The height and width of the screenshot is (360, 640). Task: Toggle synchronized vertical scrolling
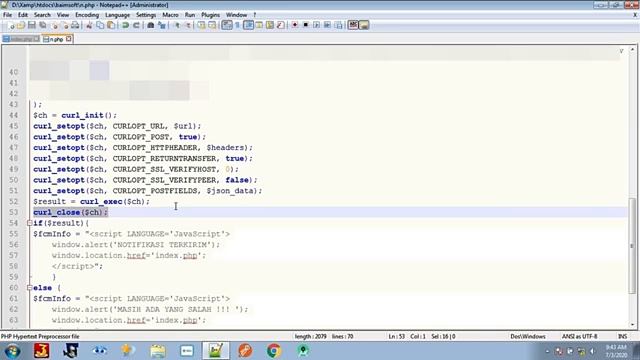(x=201, y=25)
